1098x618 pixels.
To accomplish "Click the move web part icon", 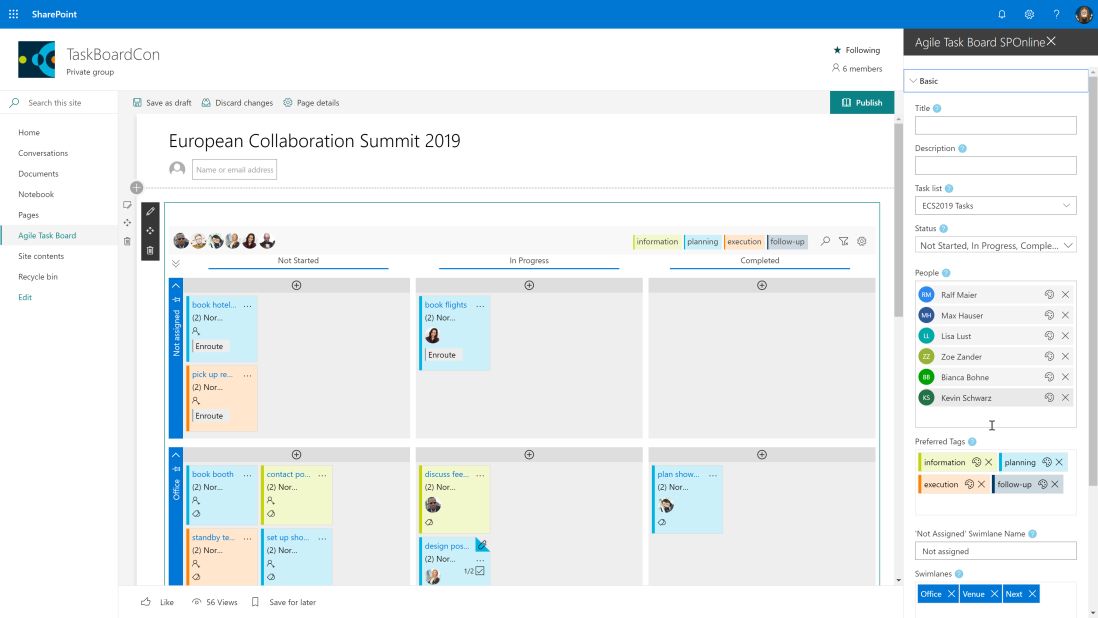I will pyautogui.click(x=151, y=230).
